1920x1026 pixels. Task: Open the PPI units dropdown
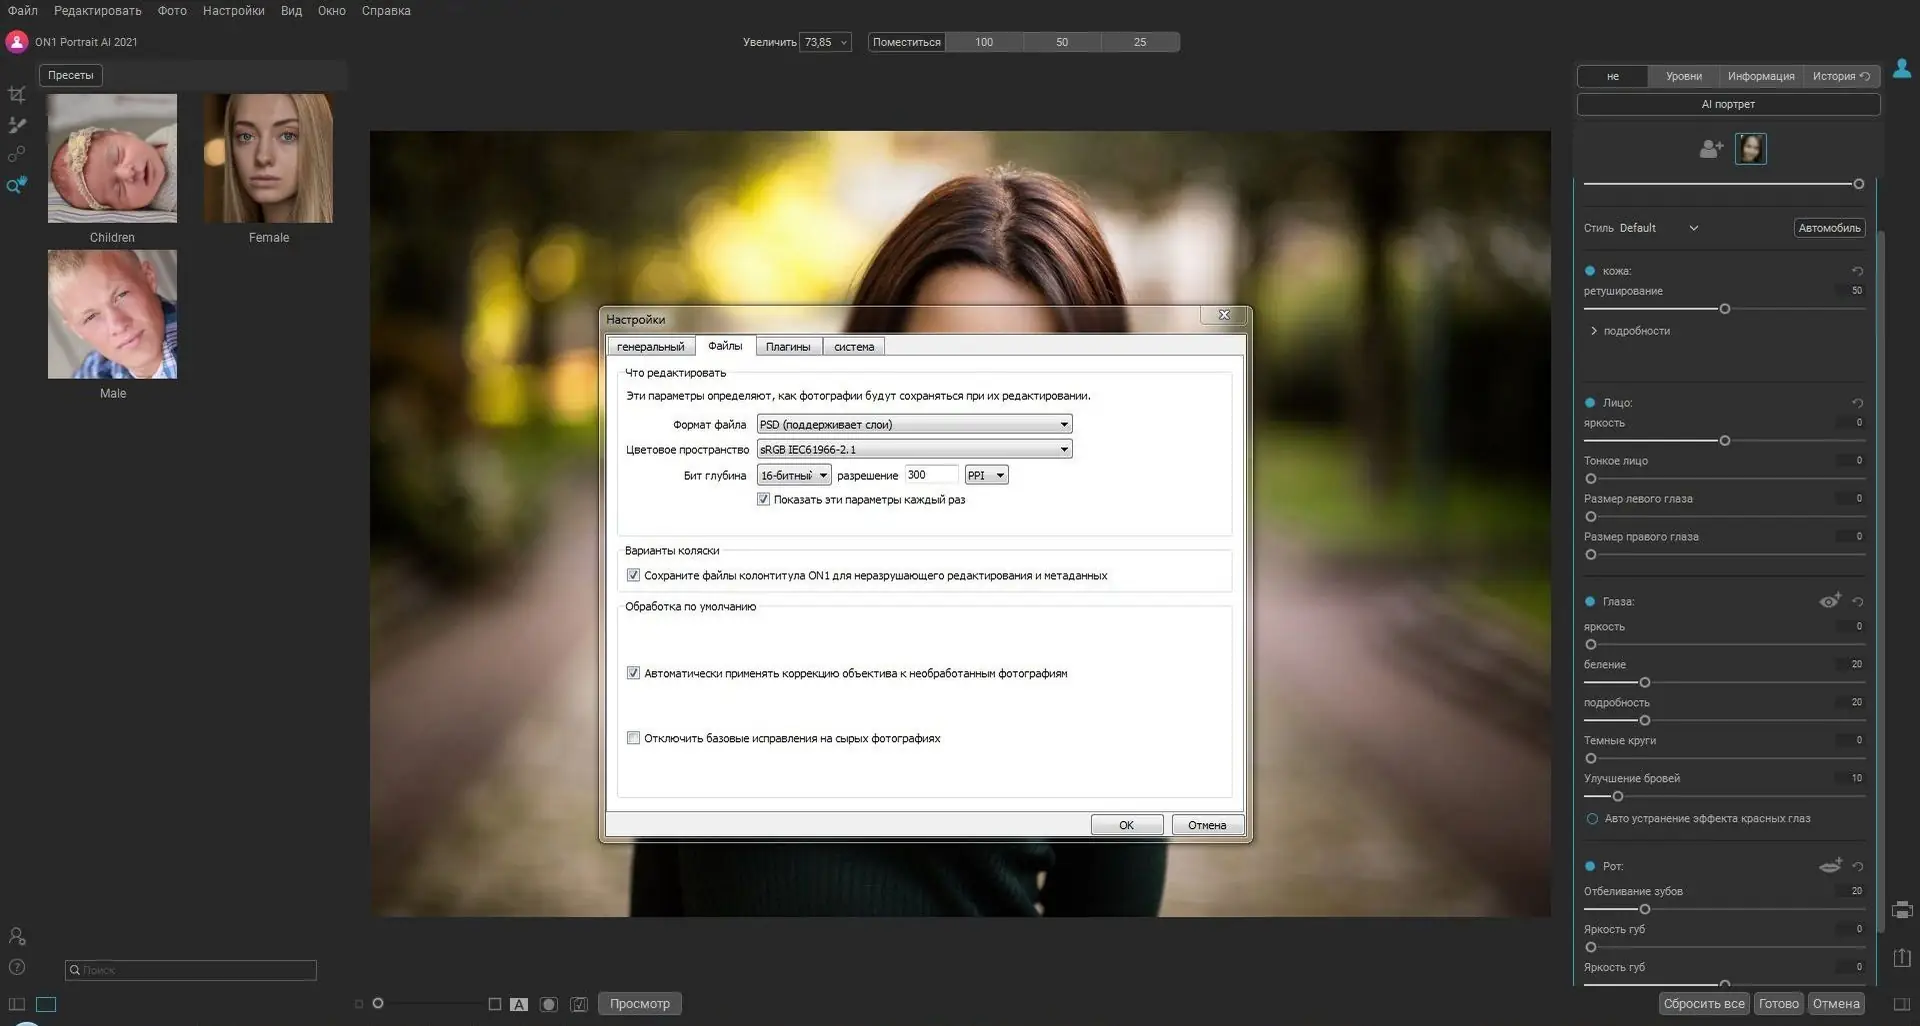(986, 475)
